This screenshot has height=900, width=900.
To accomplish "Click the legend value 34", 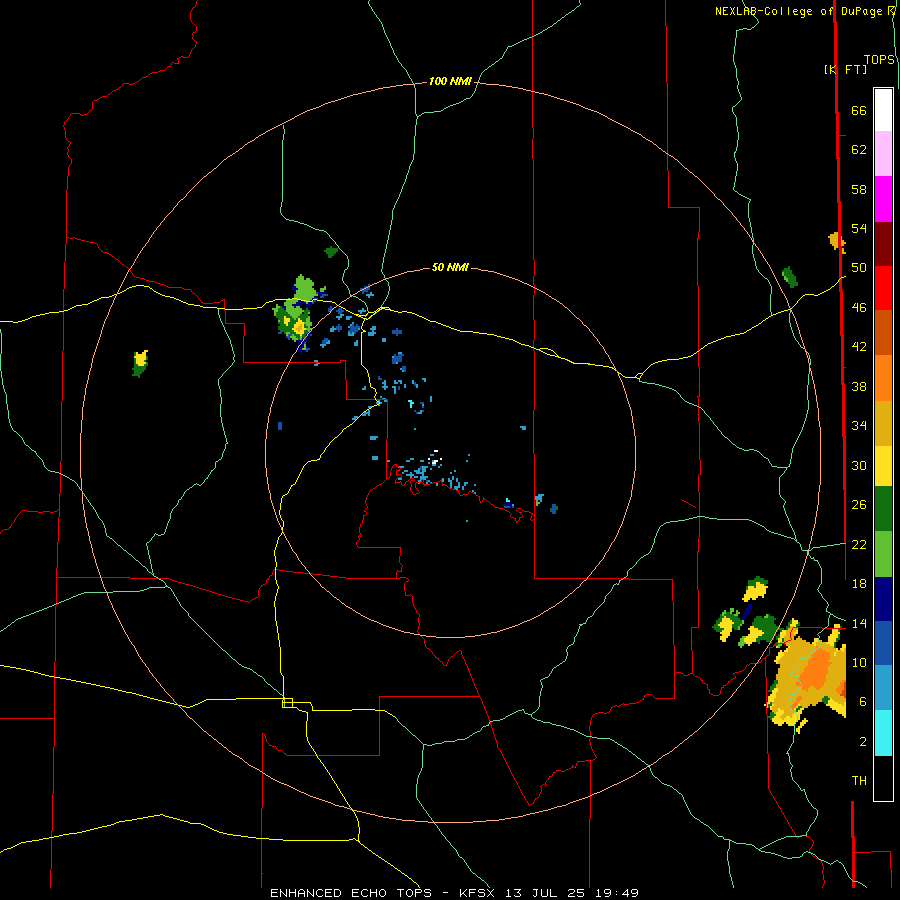I will click(859, 425).
